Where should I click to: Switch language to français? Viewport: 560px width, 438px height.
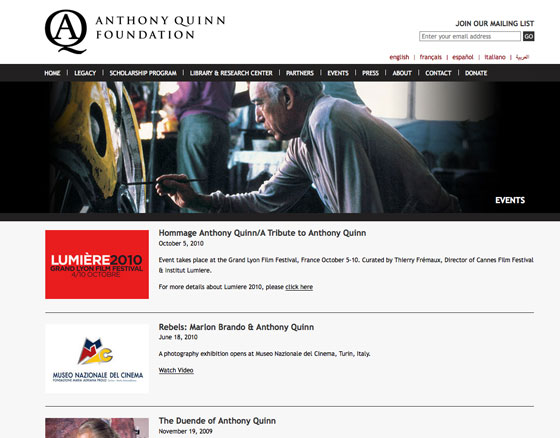(x=431, y=57)
